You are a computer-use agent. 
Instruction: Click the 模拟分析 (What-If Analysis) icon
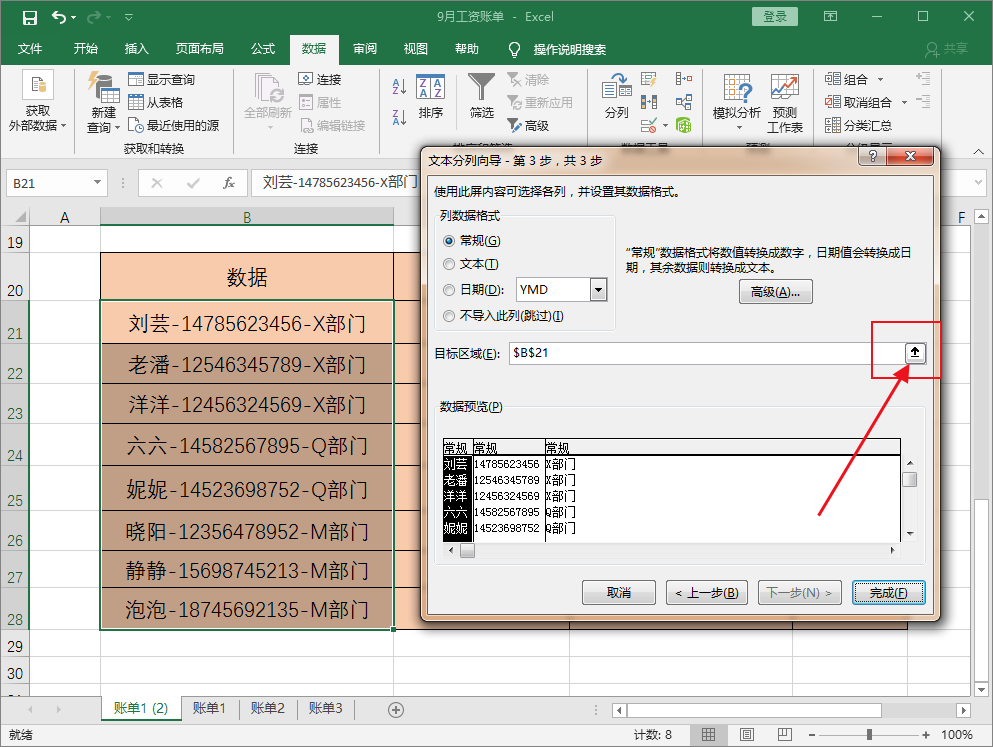tap(737, 97)
